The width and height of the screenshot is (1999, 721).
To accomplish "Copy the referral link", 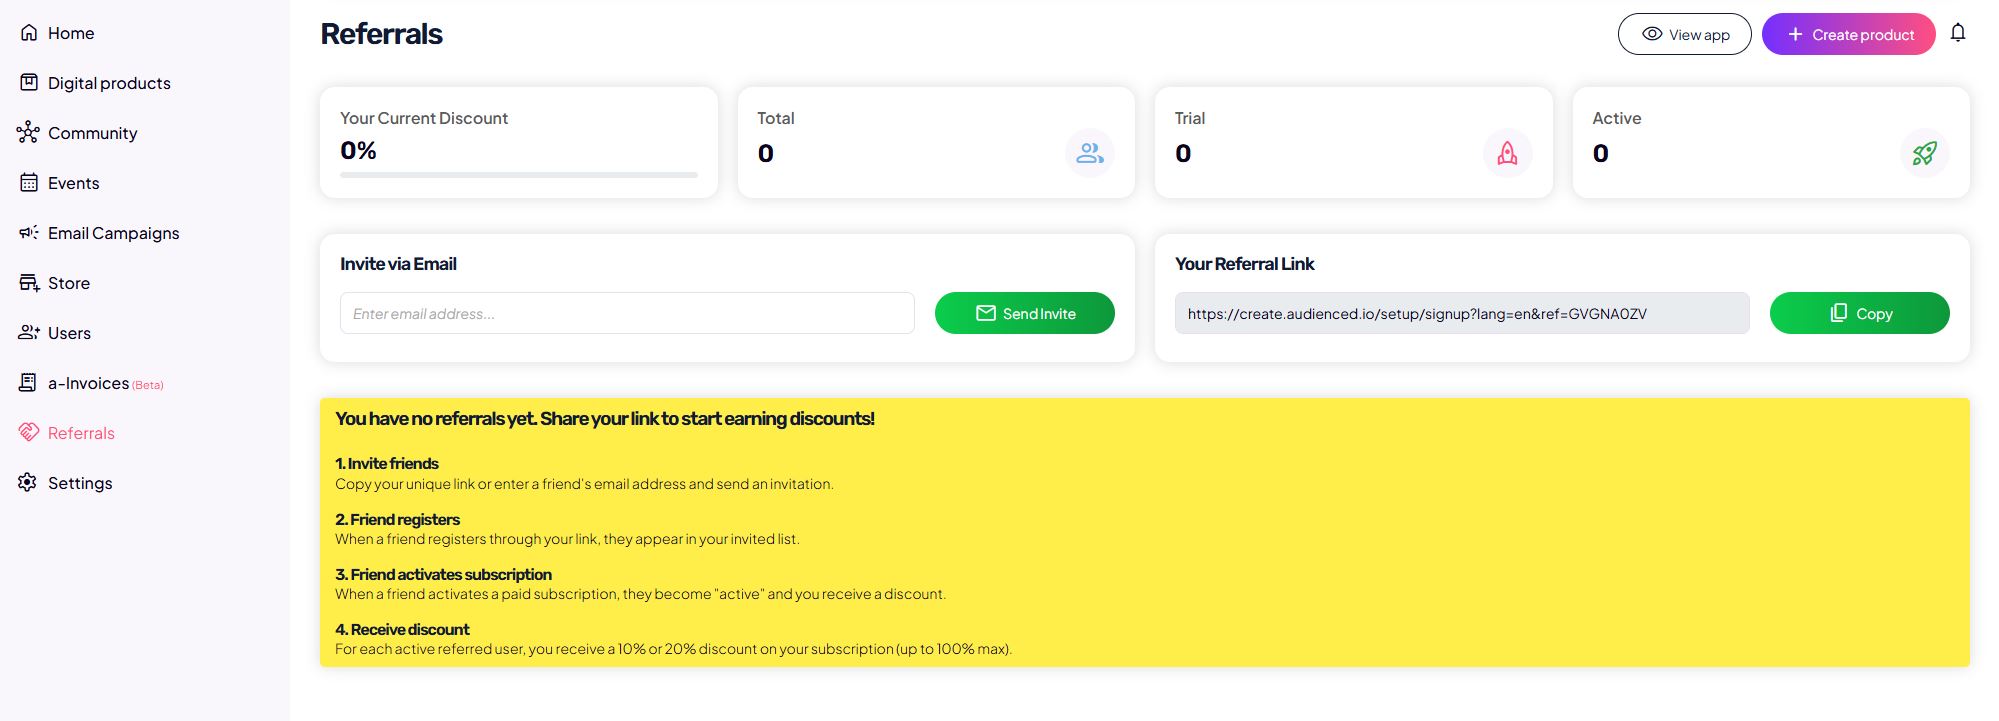I will click(1858, 313).
